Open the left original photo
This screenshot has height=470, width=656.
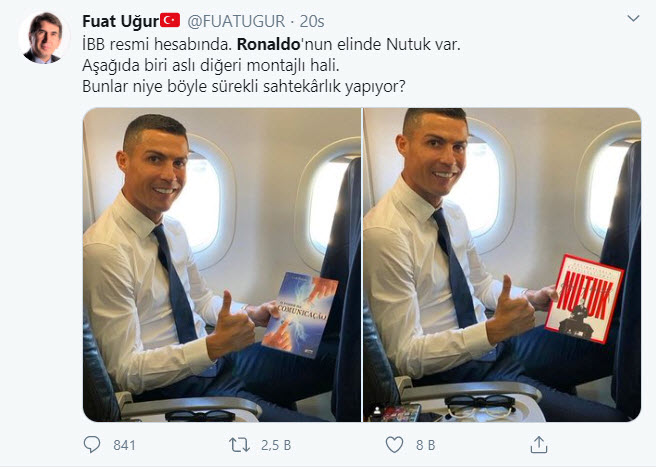pos(222,265)
